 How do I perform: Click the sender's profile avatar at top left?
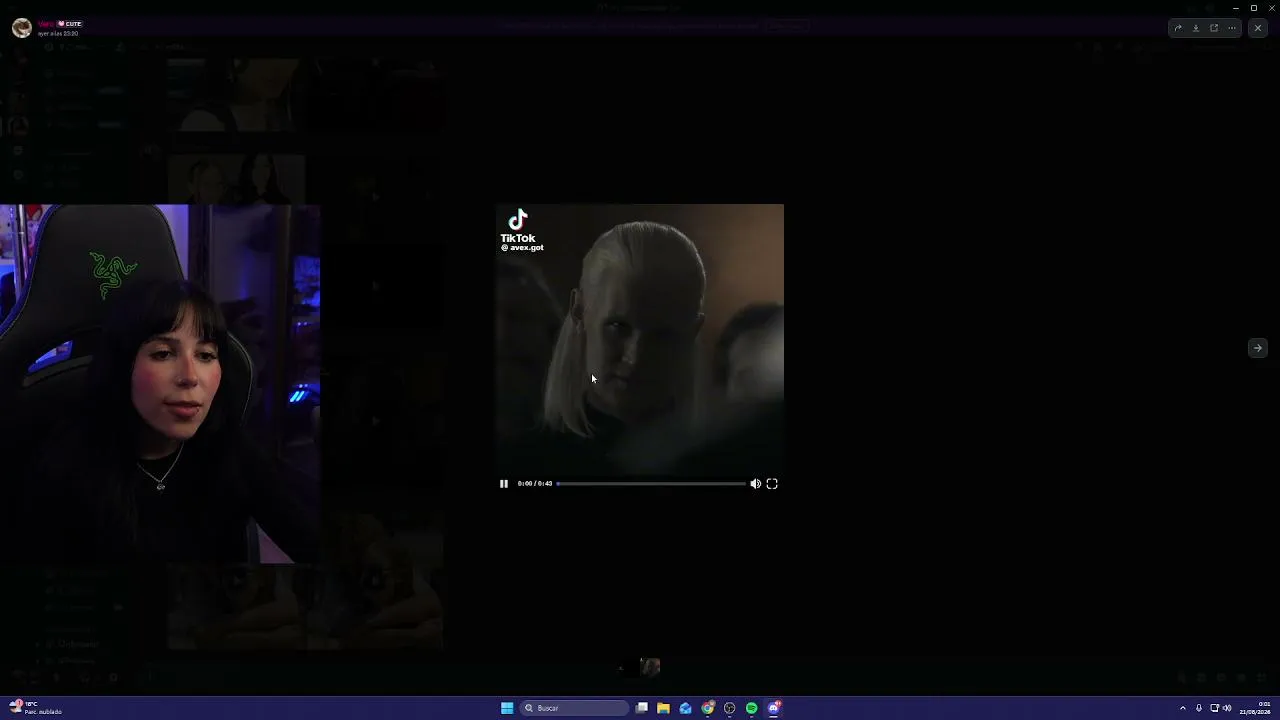(x=21, y=28)
